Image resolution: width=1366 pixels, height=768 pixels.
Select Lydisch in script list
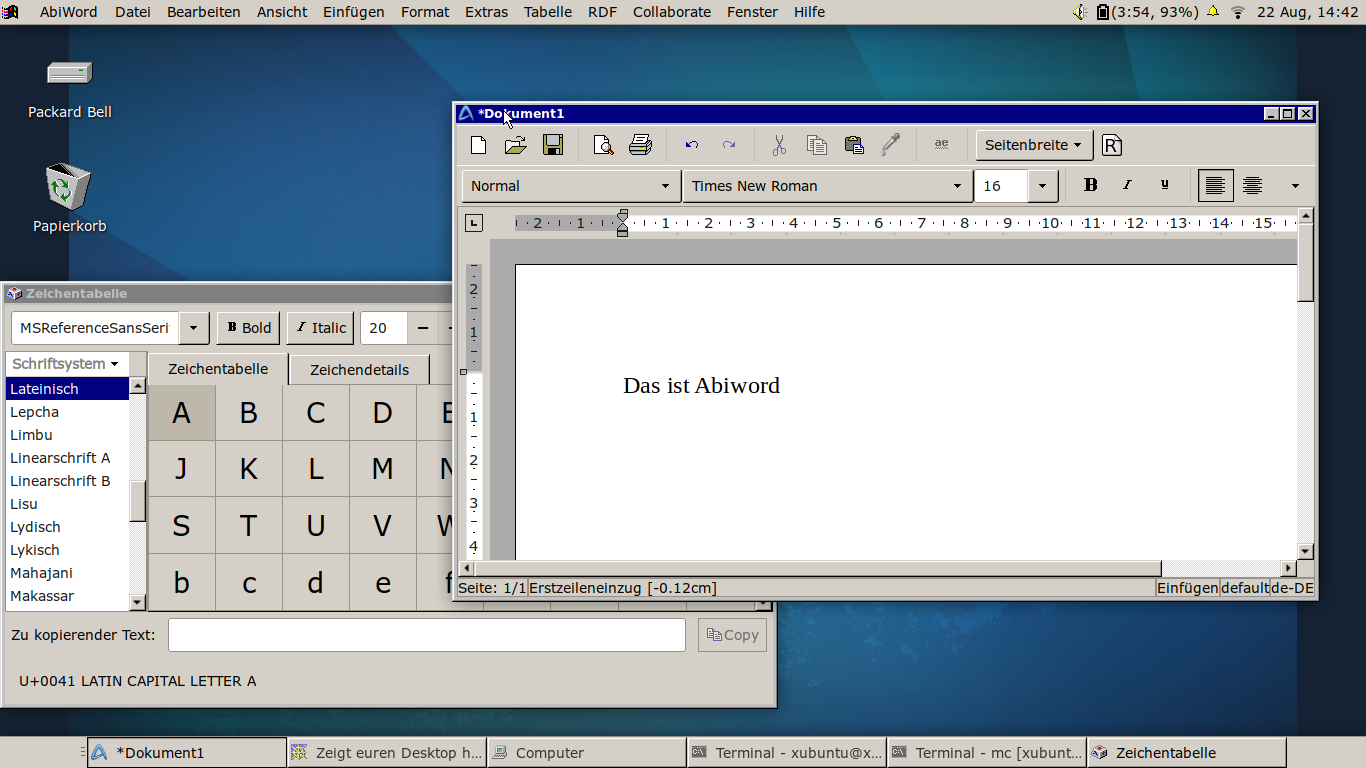point(67,527)
